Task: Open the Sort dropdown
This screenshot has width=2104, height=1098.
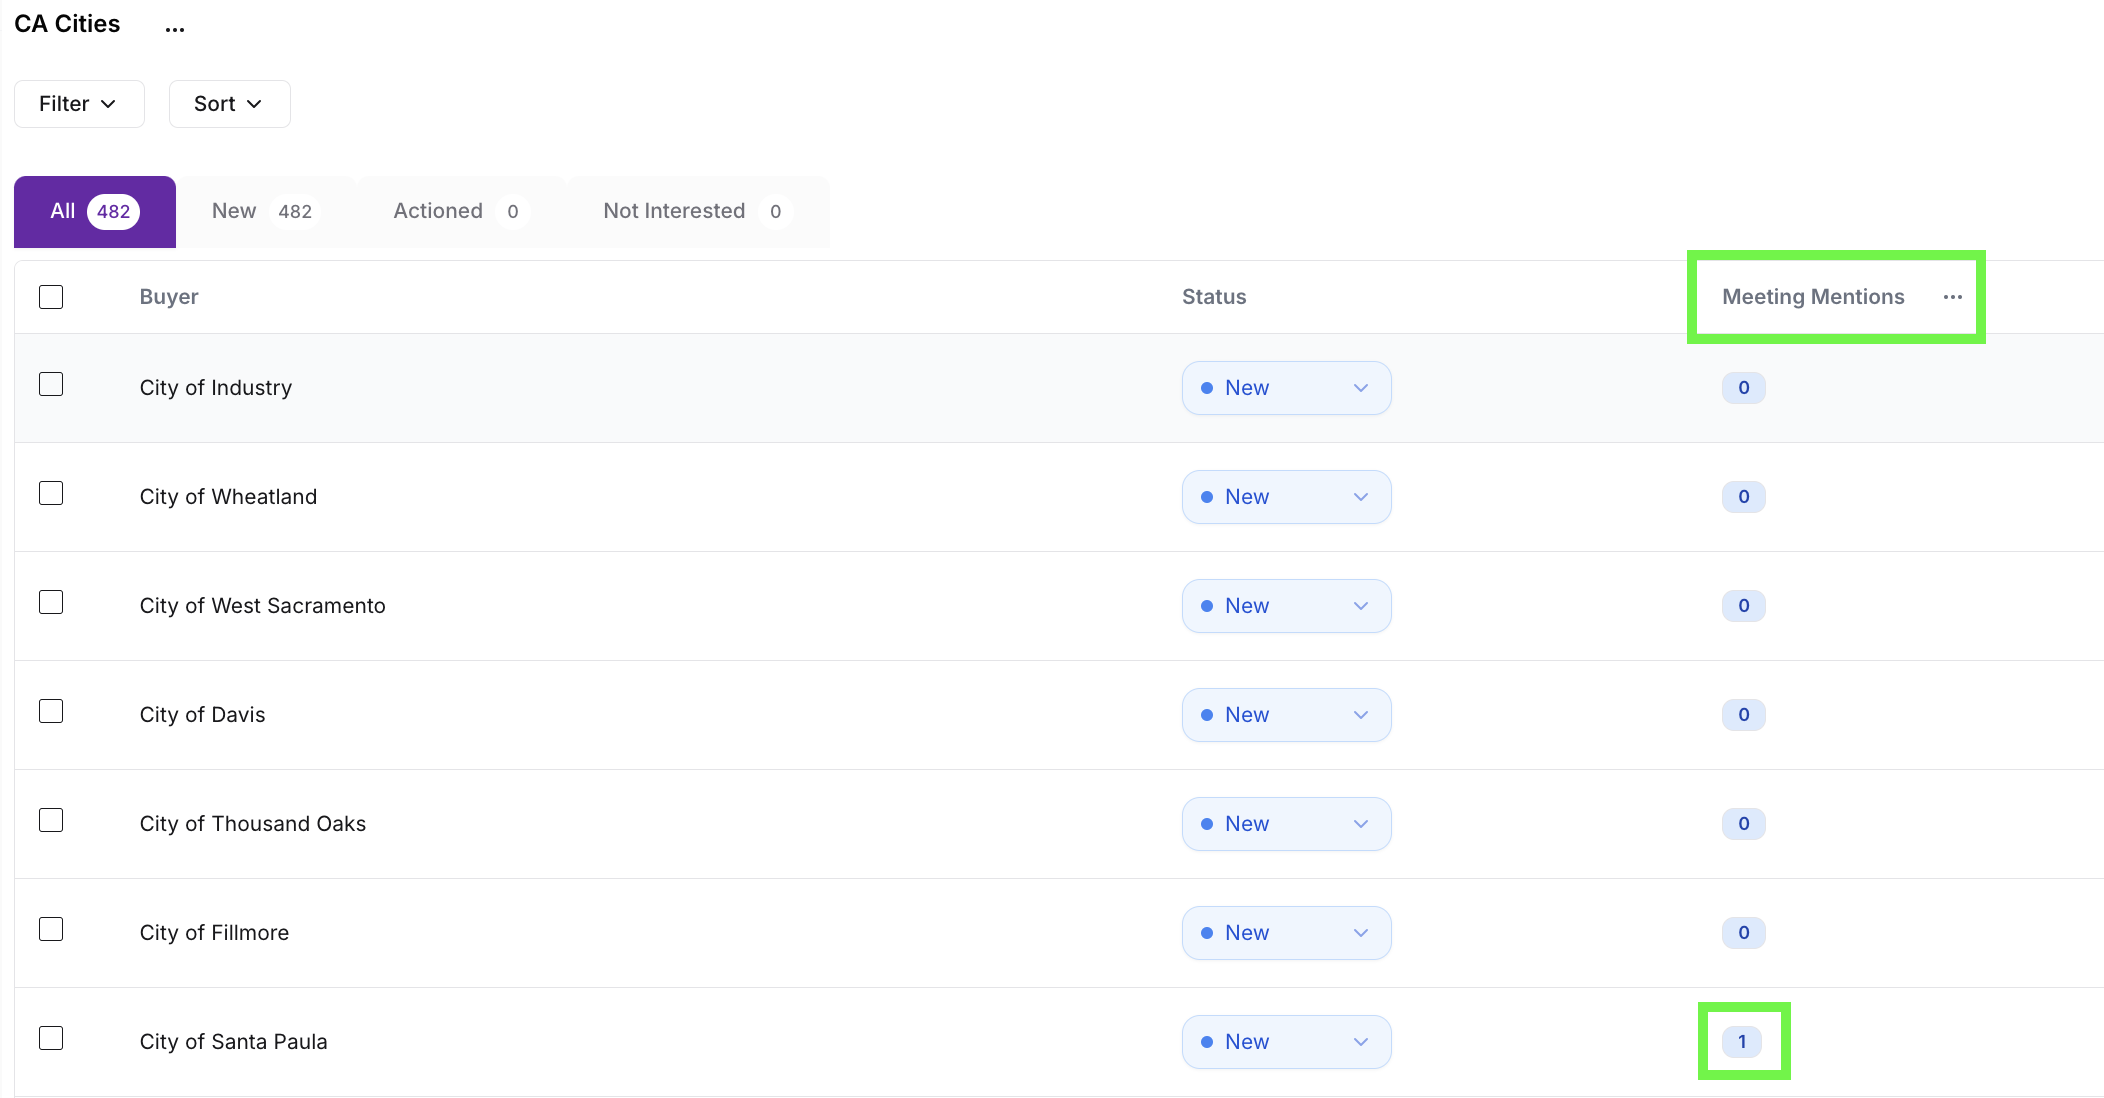Action: (229, 104)
